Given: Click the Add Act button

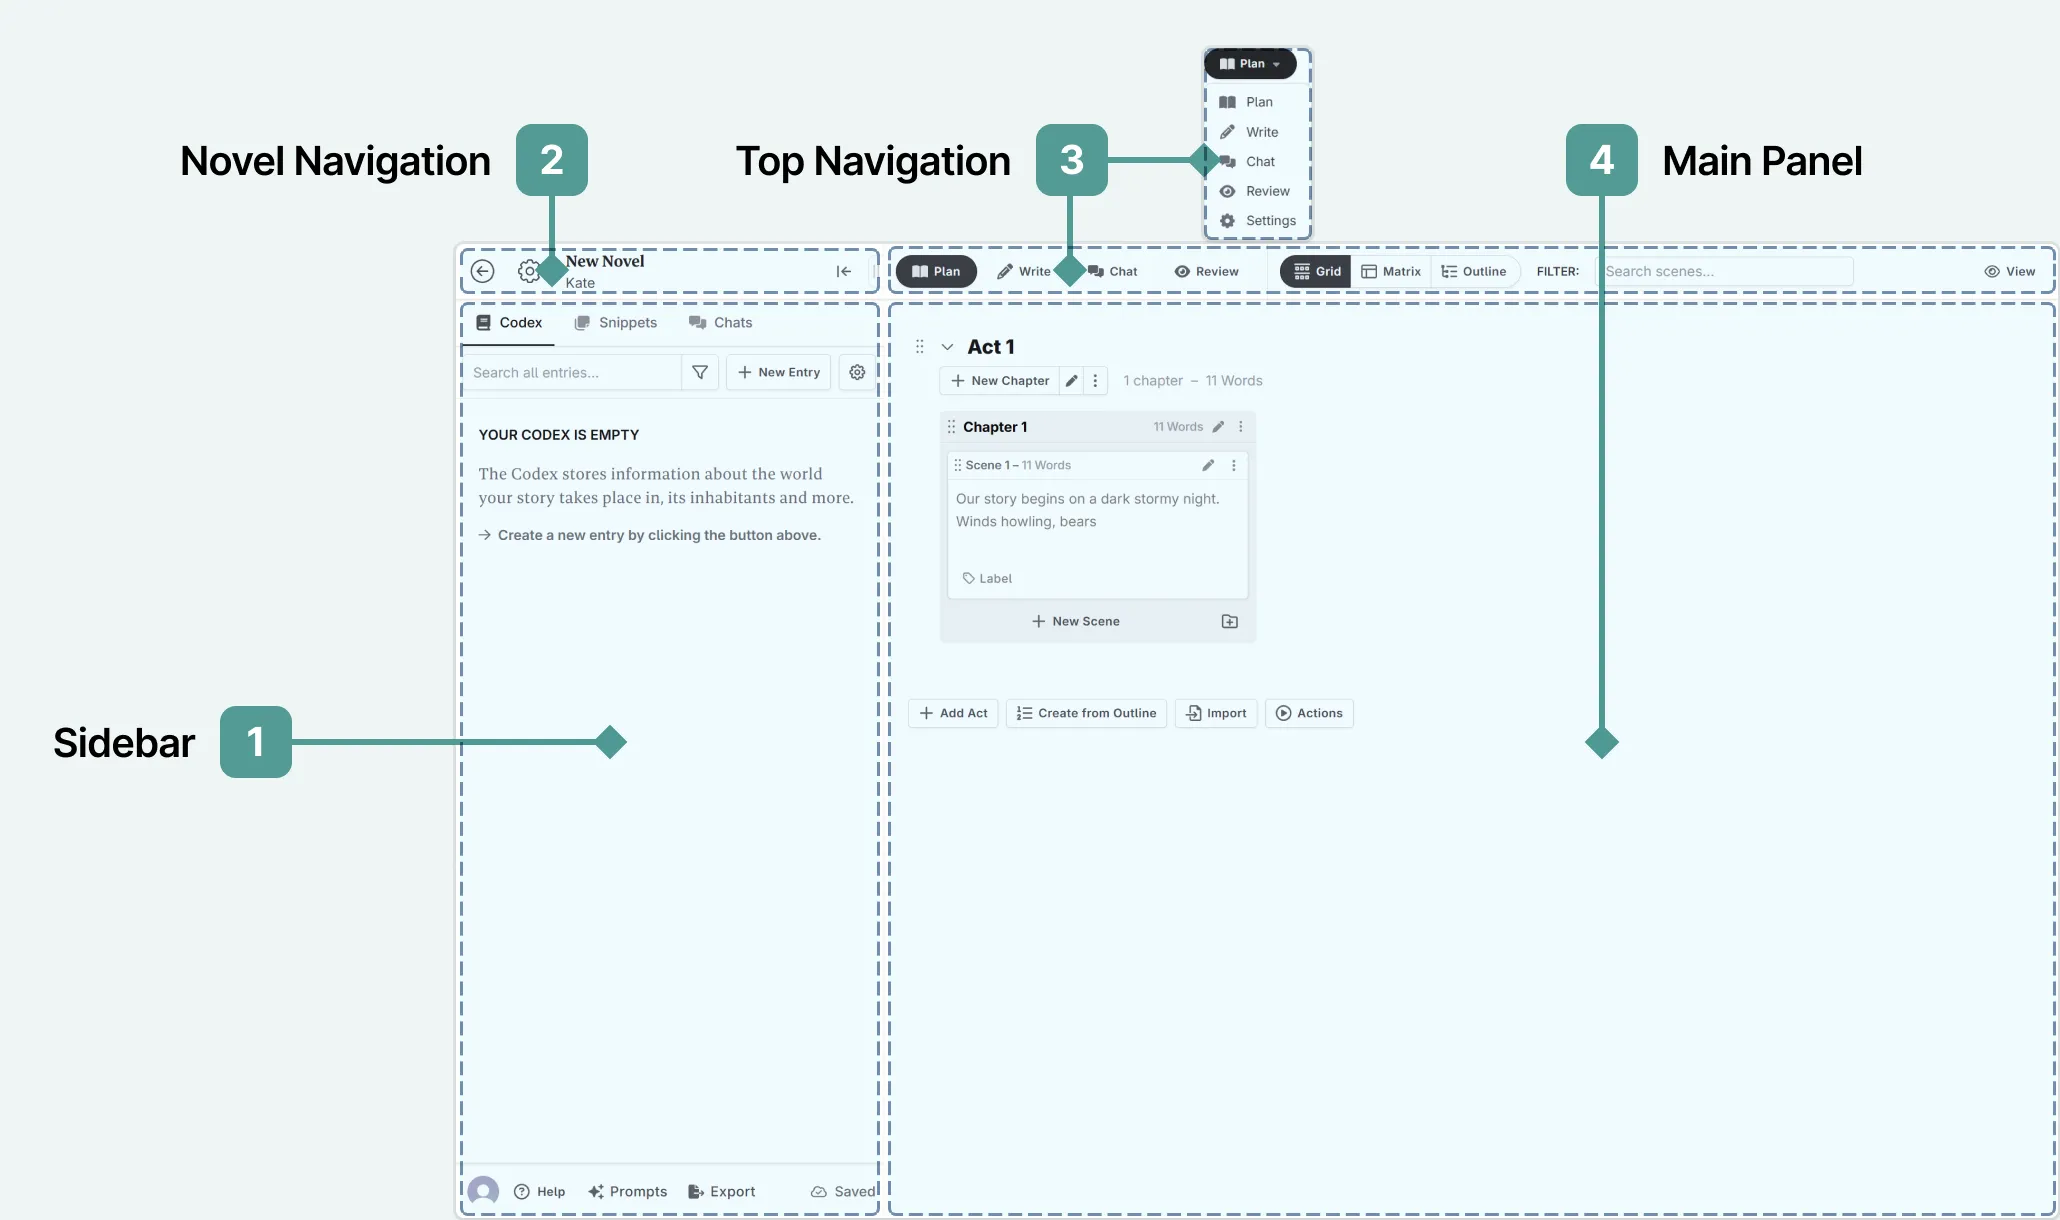Looking at the screenshot, I should 952,713.
